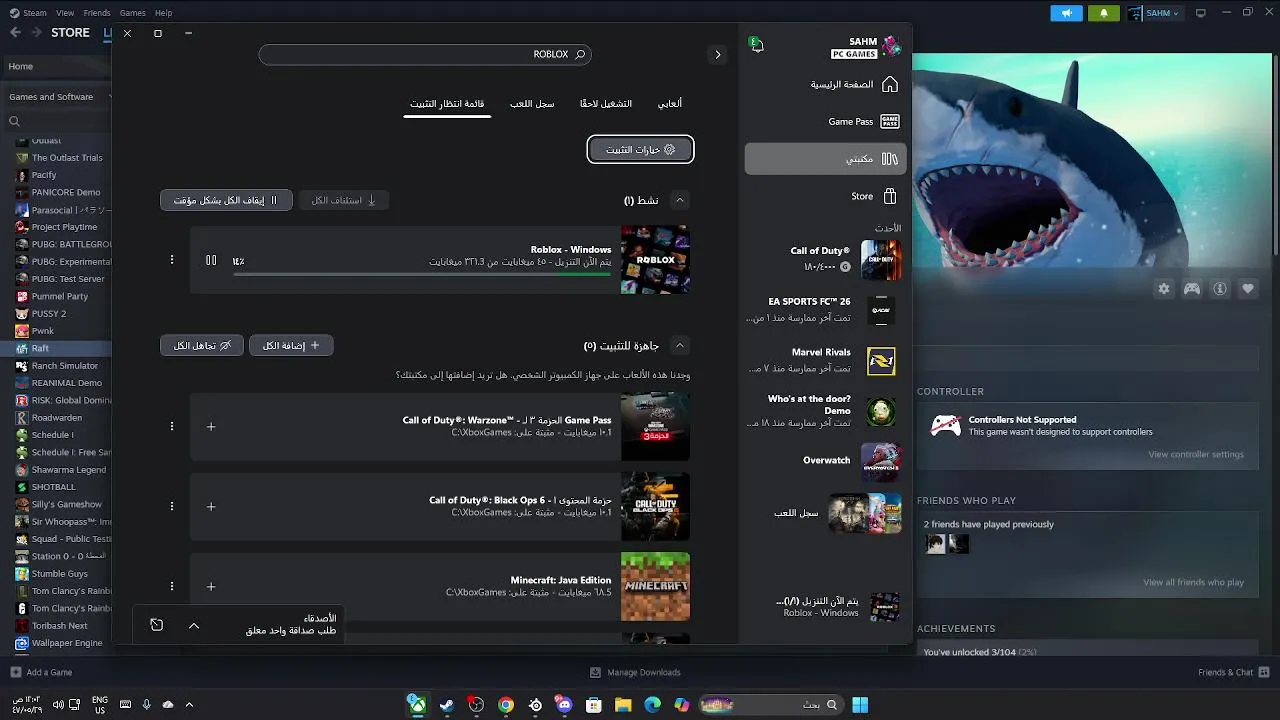Click ignore all (تجاهل الكل) button
The height and width of the screenshot is (720, 1280).
202,345
